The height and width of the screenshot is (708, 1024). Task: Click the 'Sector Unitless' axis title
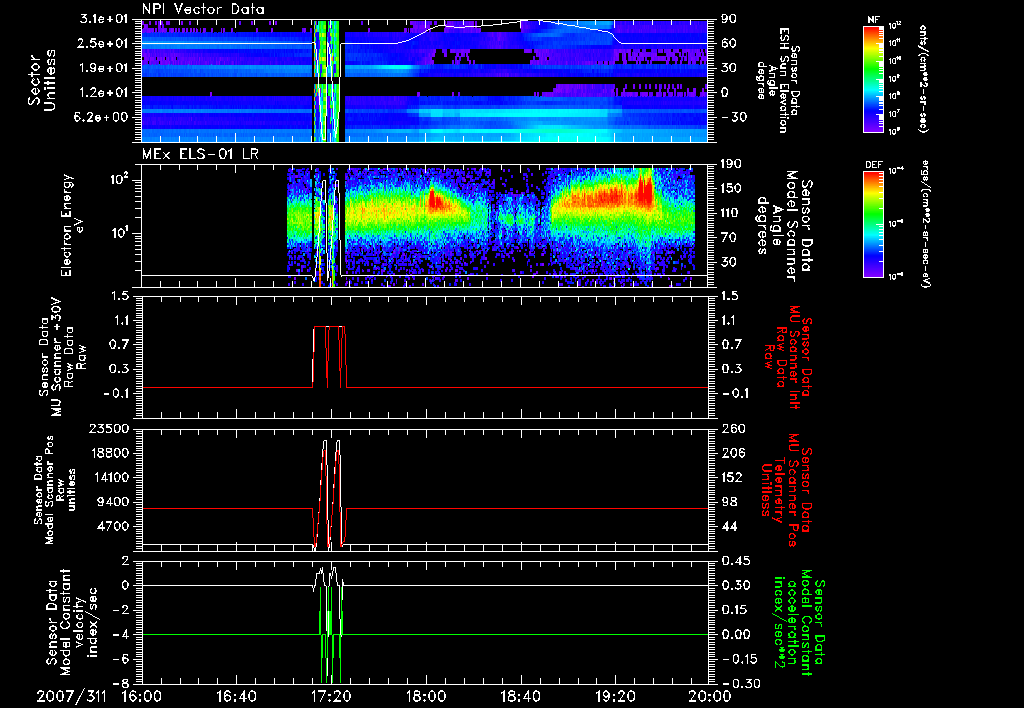tap(42, 80)
